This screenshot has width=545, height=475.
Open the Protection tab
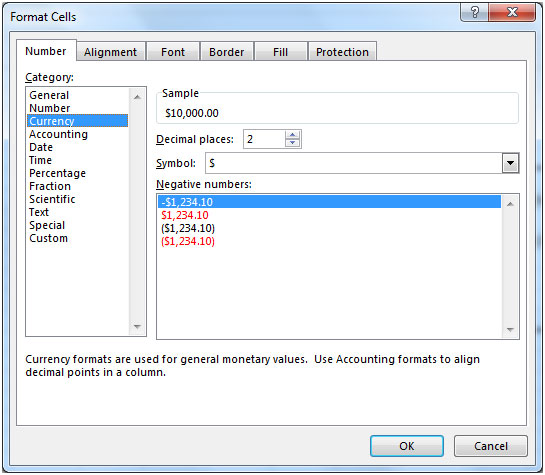click(342, 52)
